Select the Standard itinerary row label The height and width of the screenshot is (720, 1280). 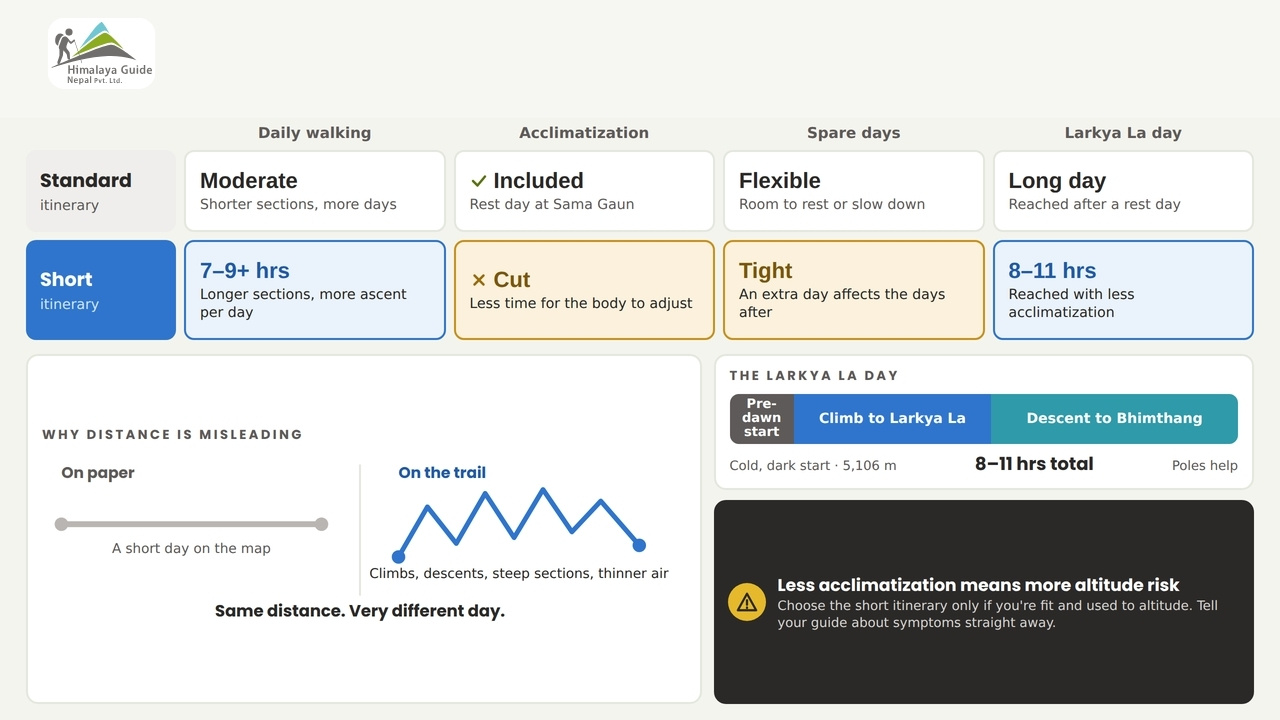click(101, 191)
